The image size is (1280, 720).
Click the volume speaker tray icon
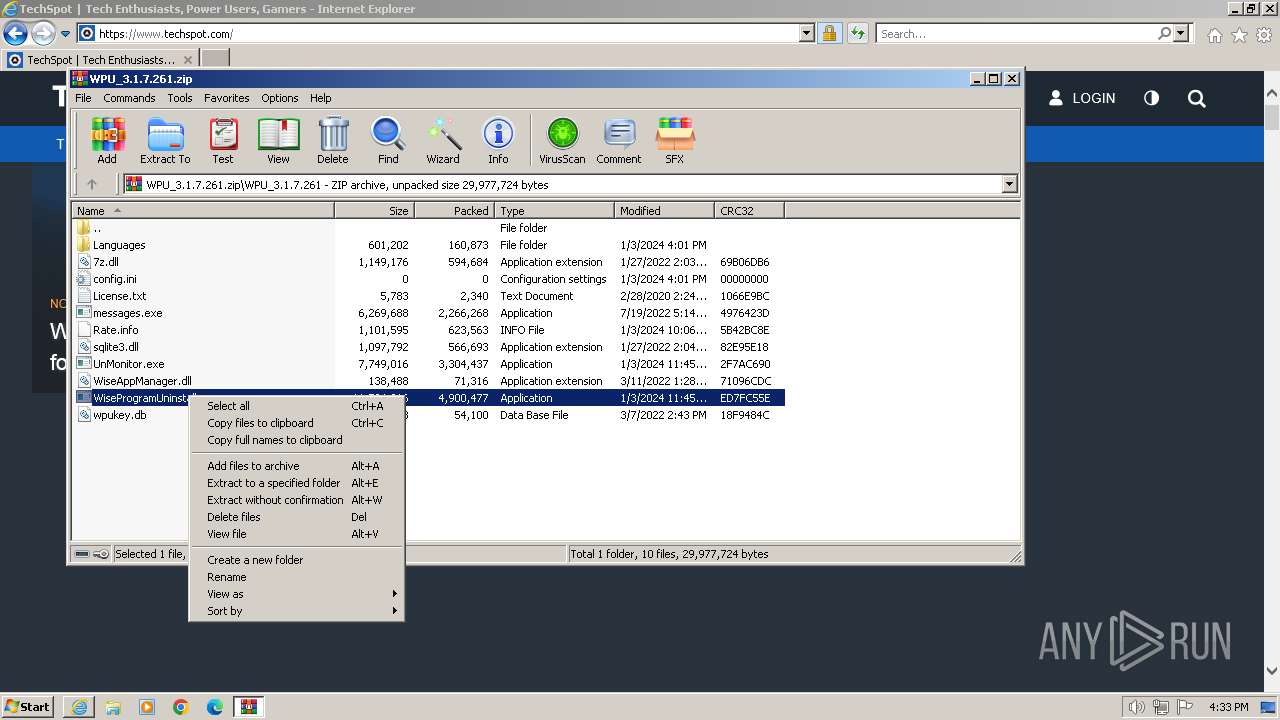pos(1136,707)
